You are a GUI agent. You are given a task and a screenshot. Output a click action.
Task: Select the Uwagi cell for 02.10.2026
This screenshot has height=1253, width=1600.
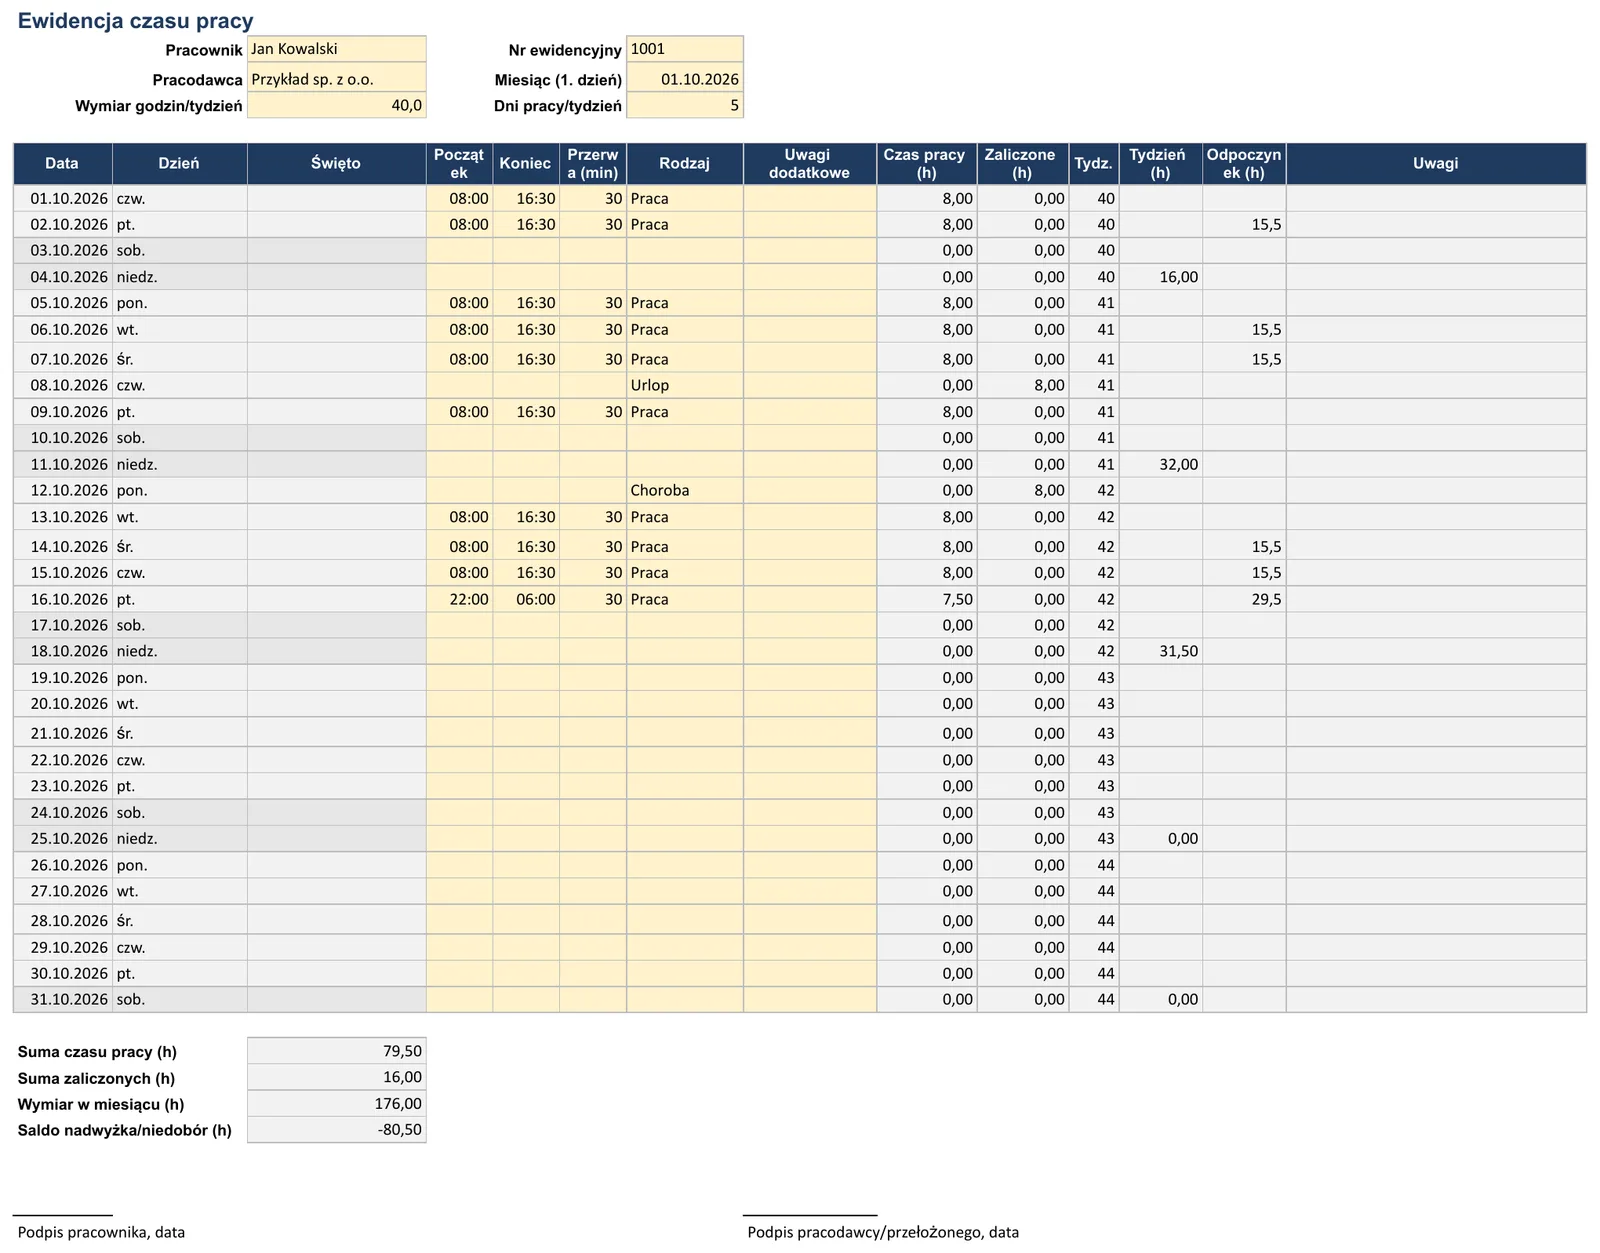(x=1436, y=224)
